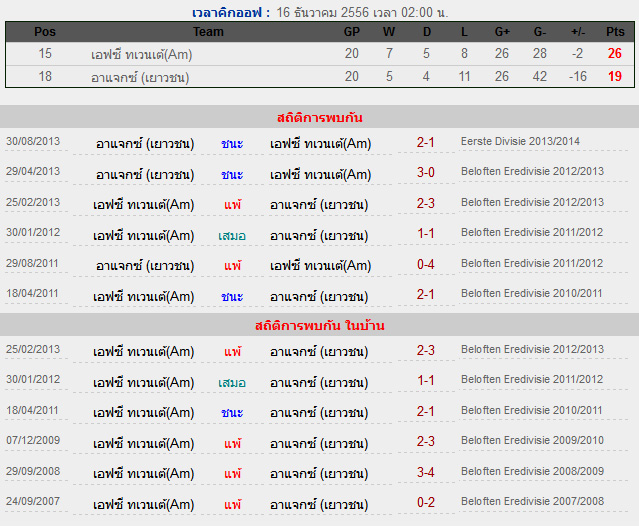
Task: Select match date '30/08/2013'
Action: click(33, 141)
